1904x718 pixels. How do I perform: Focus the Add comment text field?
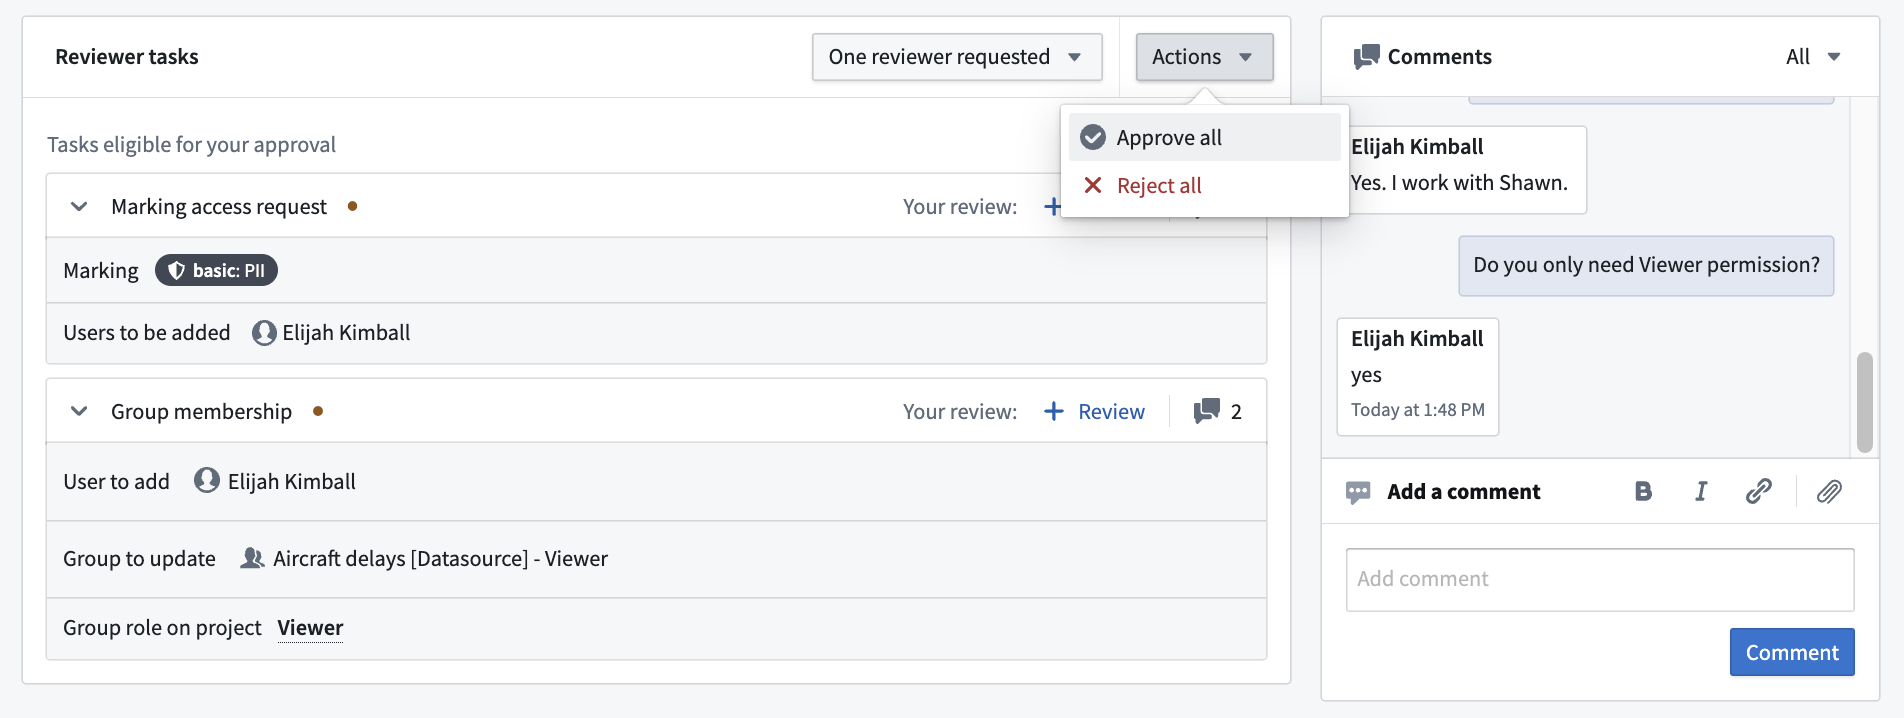coord(1600,579)
